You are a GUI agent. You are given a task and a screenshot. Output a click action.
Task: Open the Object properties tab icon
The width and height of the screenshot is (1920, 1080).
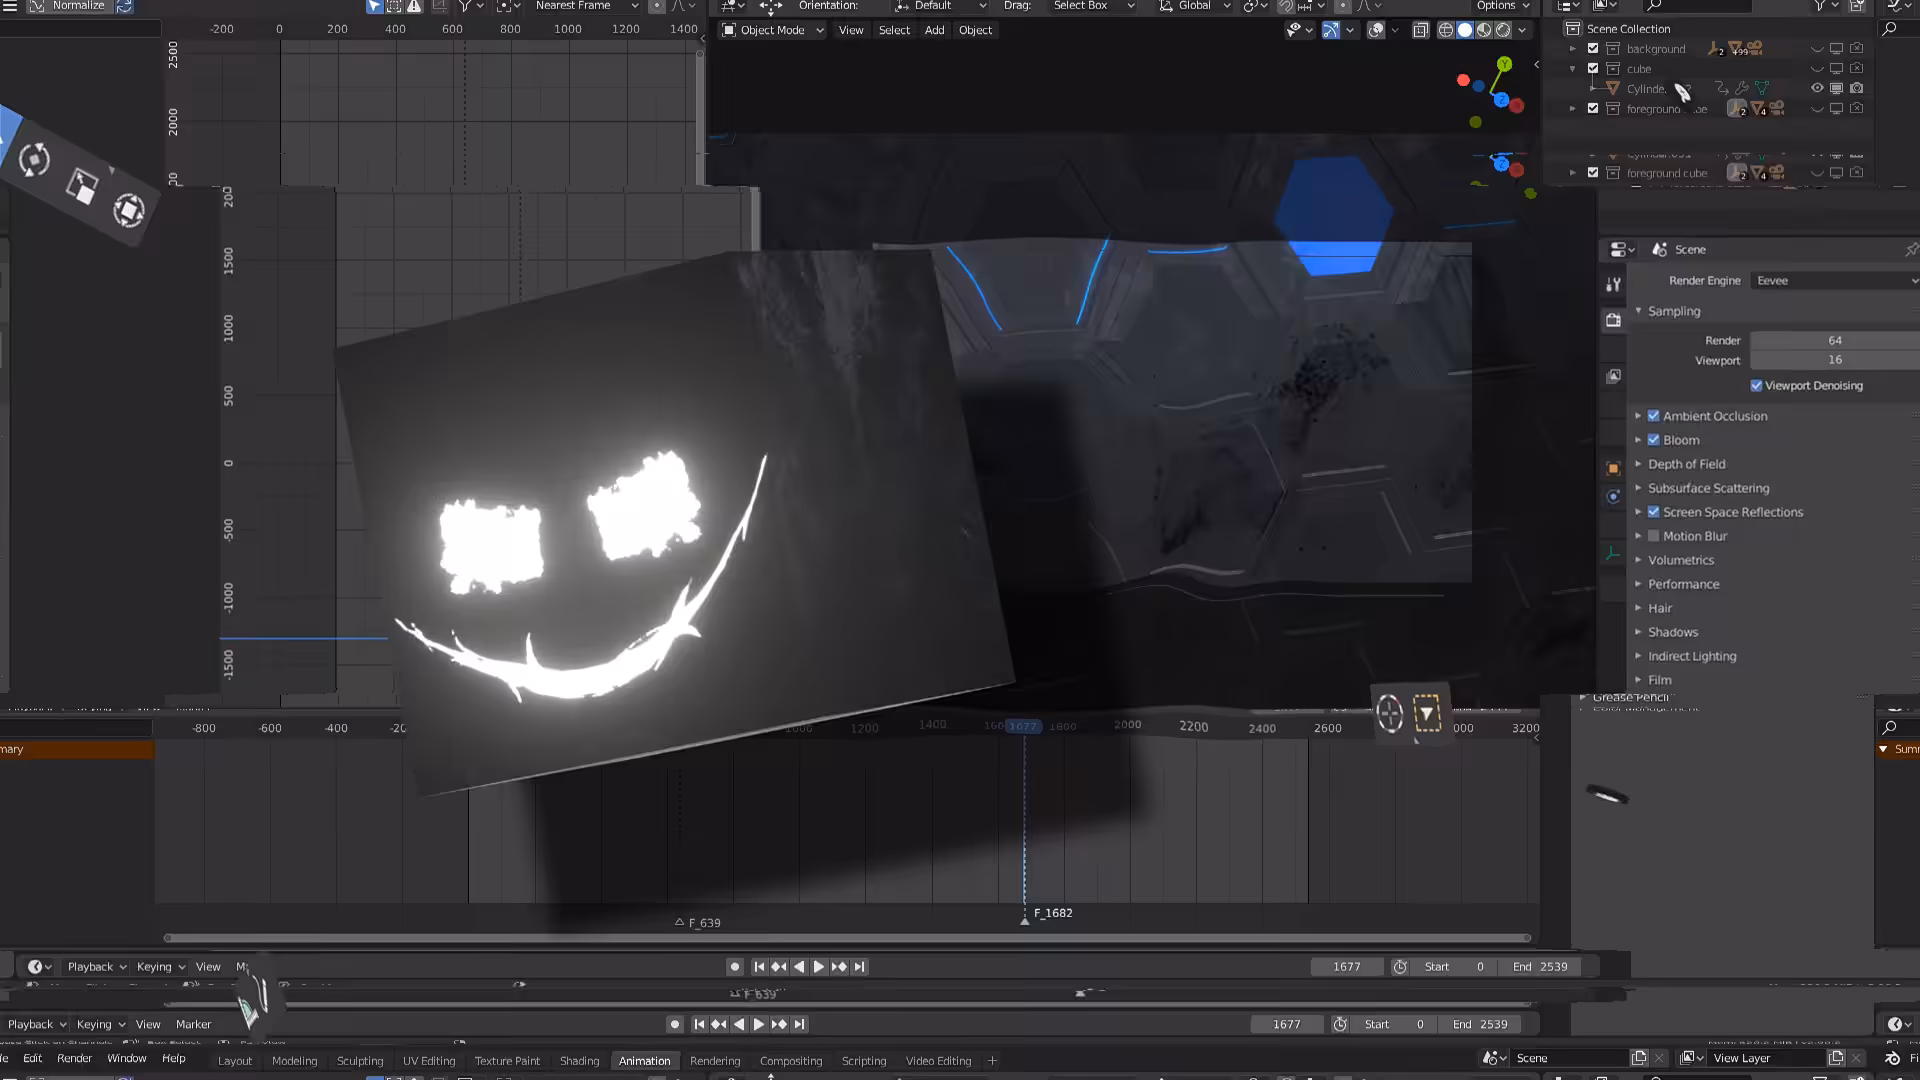[x=1613, y=468]
